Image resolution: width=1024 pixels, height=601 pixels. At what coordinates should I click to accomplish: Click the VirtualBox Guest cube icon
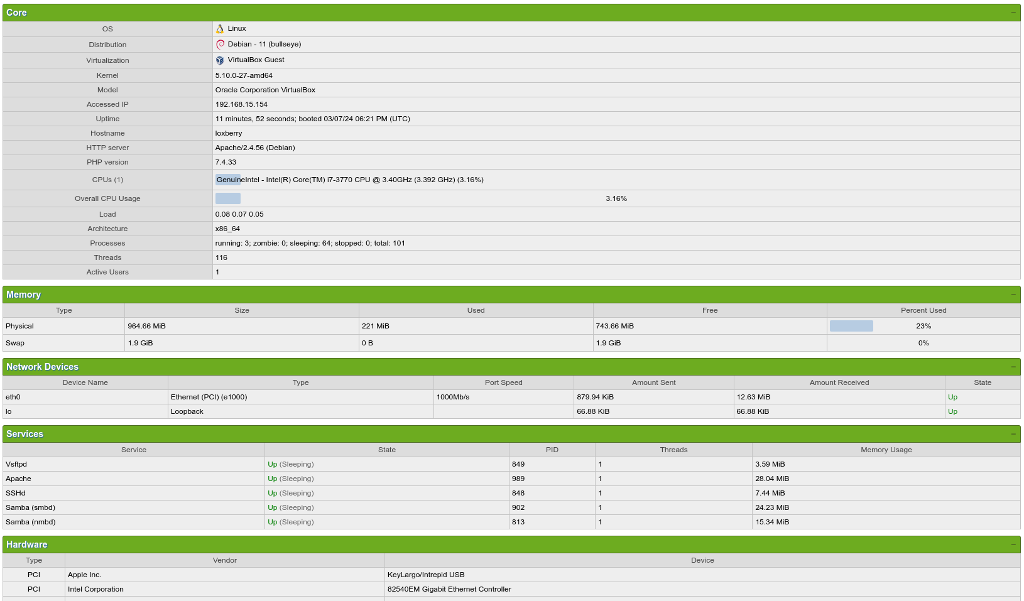tap(219, 60)
